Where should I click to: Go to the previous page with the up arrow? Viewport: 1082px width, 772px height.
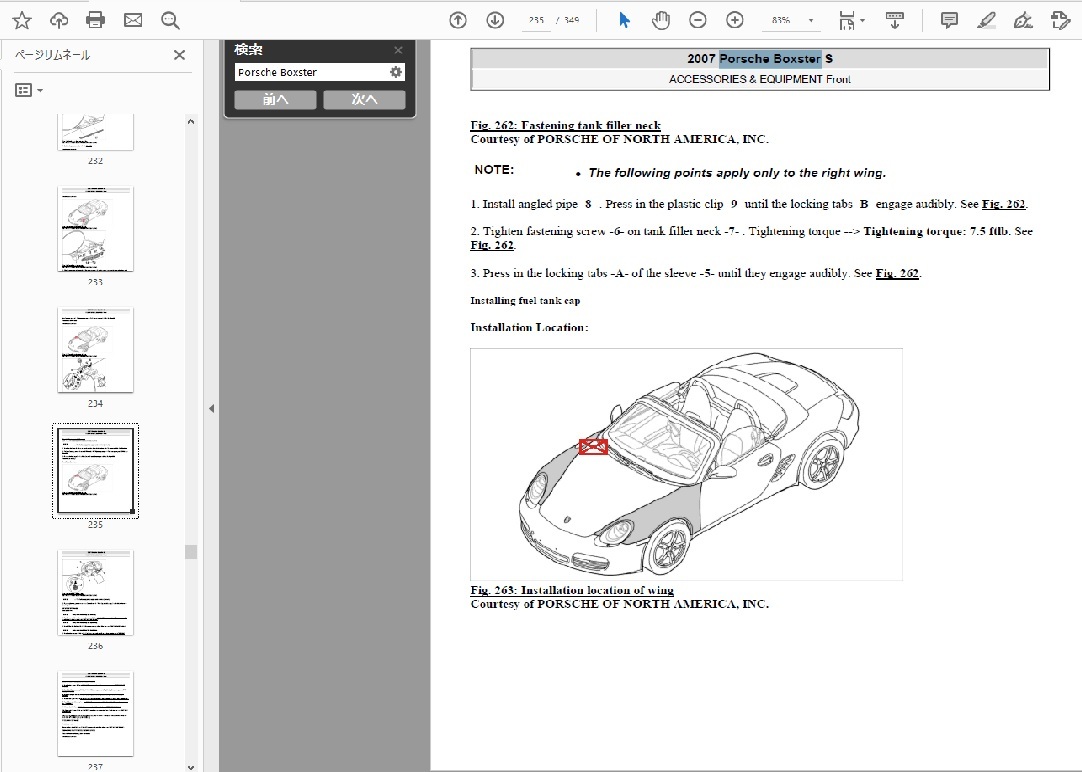coord(458,20)
